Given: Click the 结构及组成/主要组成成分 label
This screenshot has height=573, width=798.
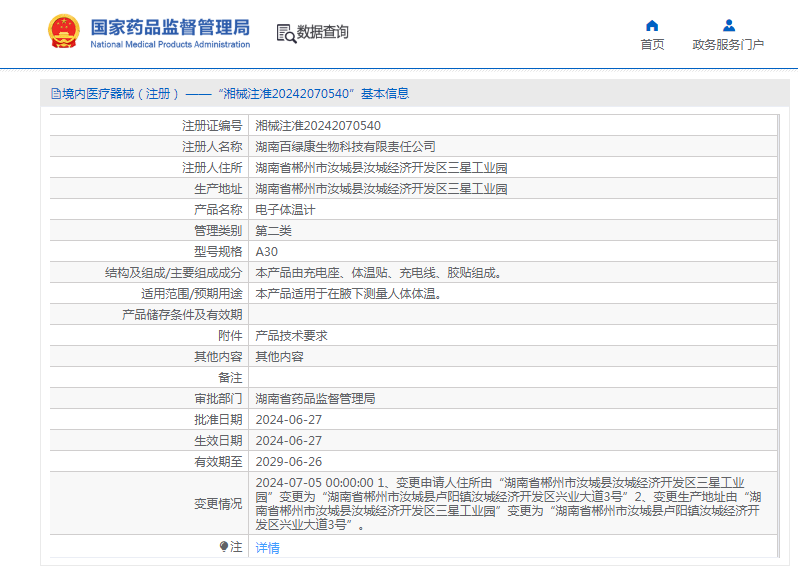Looking at the screenshot, I should [174, 273].
